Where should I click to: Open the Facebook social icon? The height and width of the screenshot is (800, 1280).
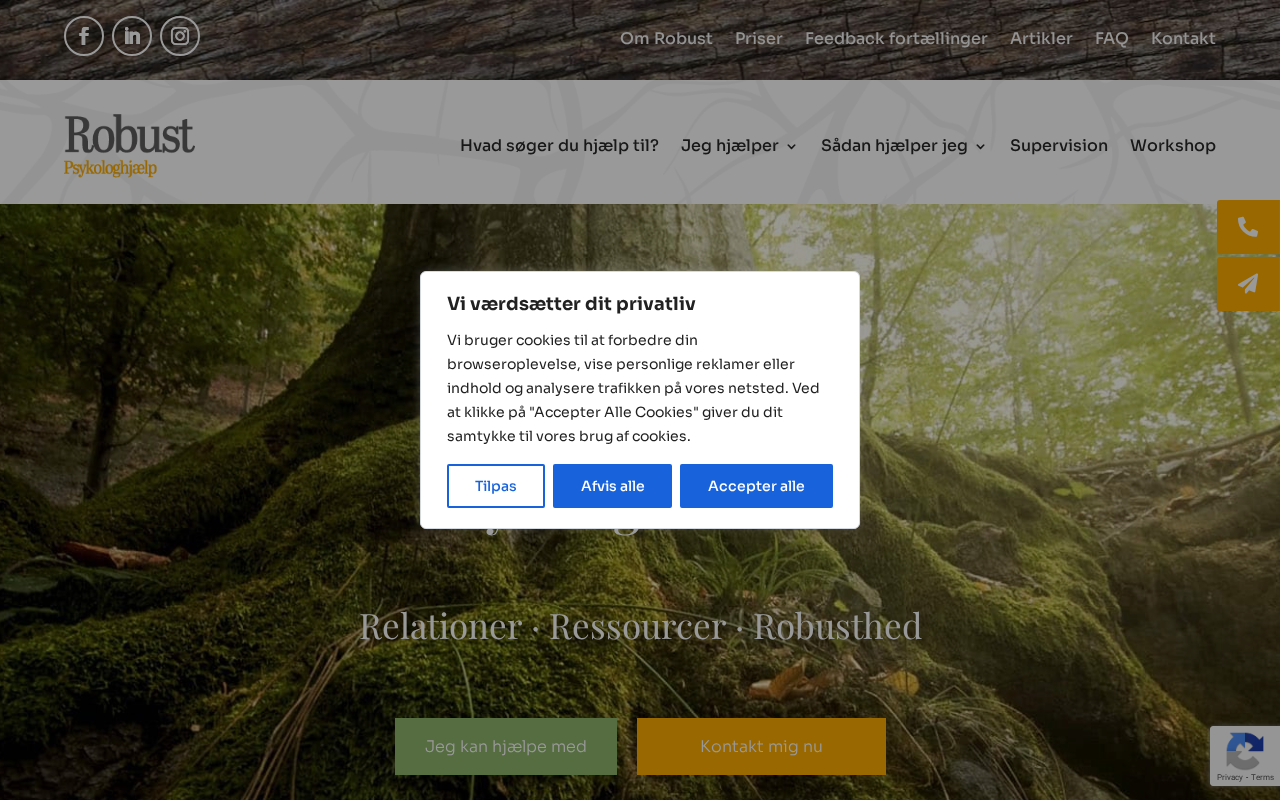coord(84,36)
